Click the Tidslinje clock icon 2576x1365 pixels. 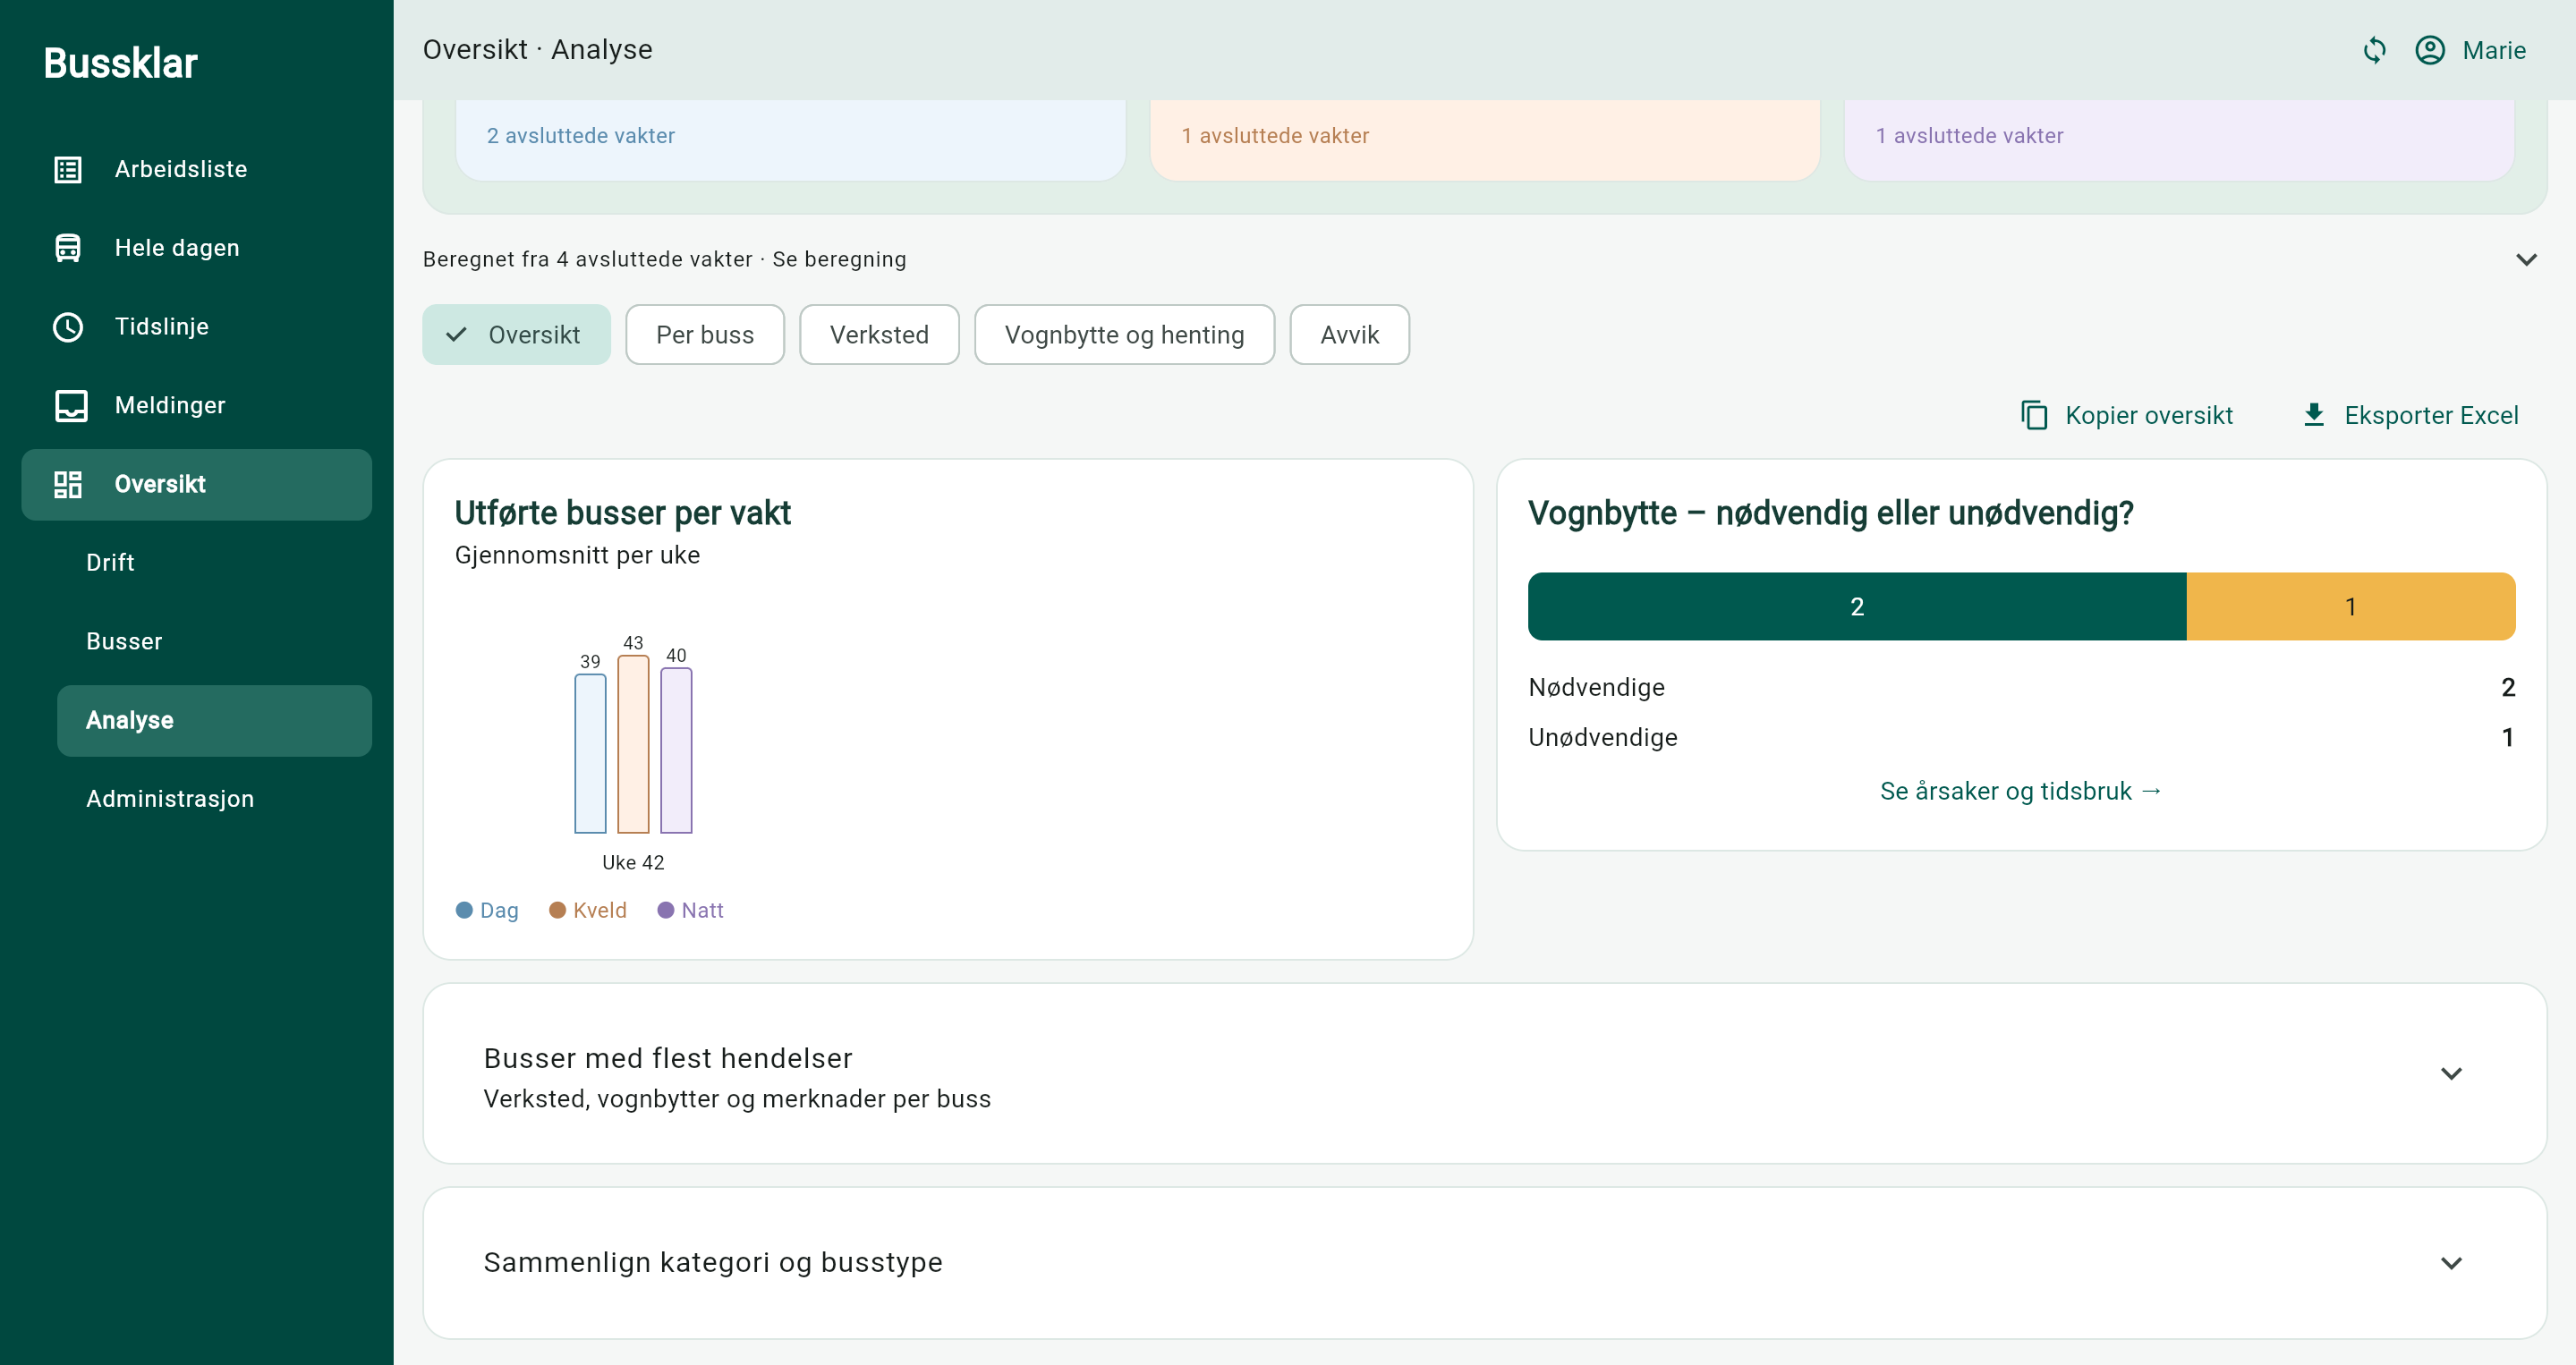[68, 327]
